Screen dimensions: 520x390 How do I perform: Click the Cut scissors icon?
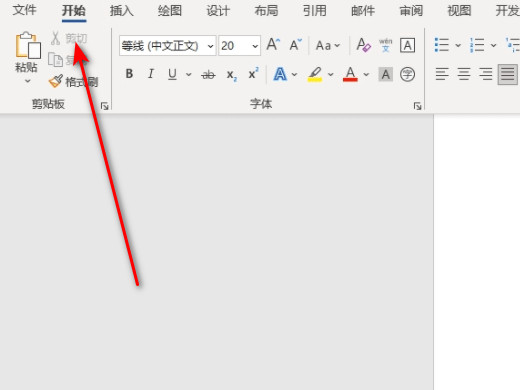[55, 38]
